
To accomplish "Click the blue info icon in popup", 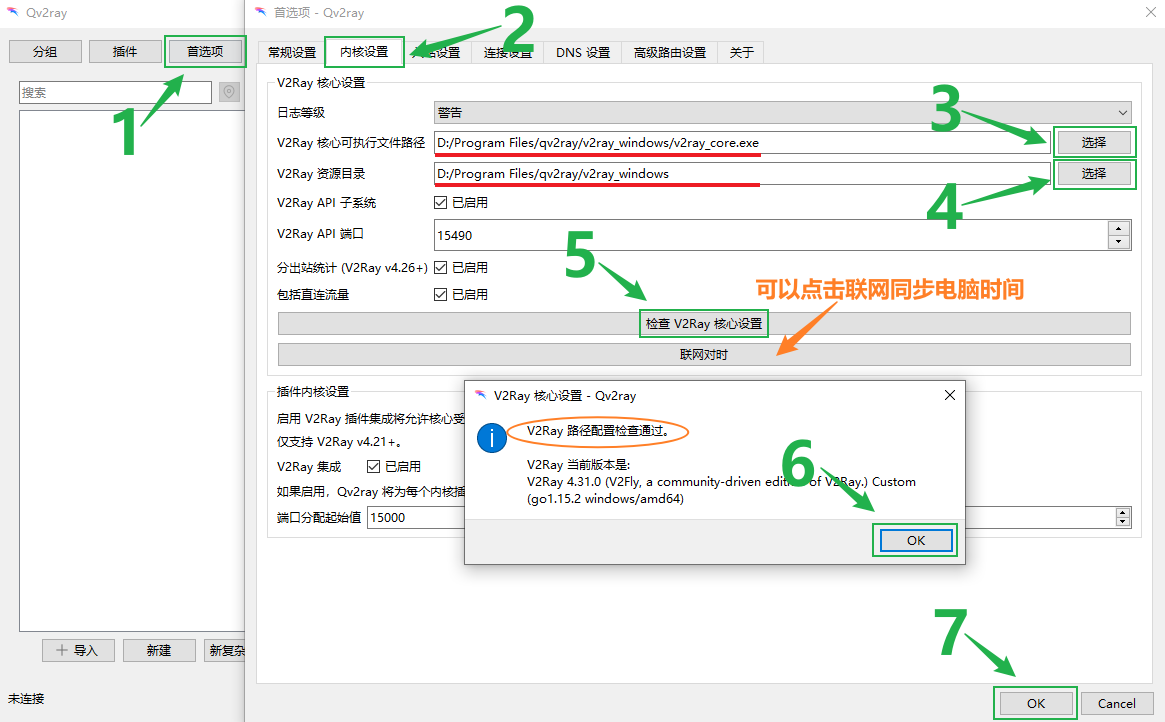I will [x=491, y=437].
